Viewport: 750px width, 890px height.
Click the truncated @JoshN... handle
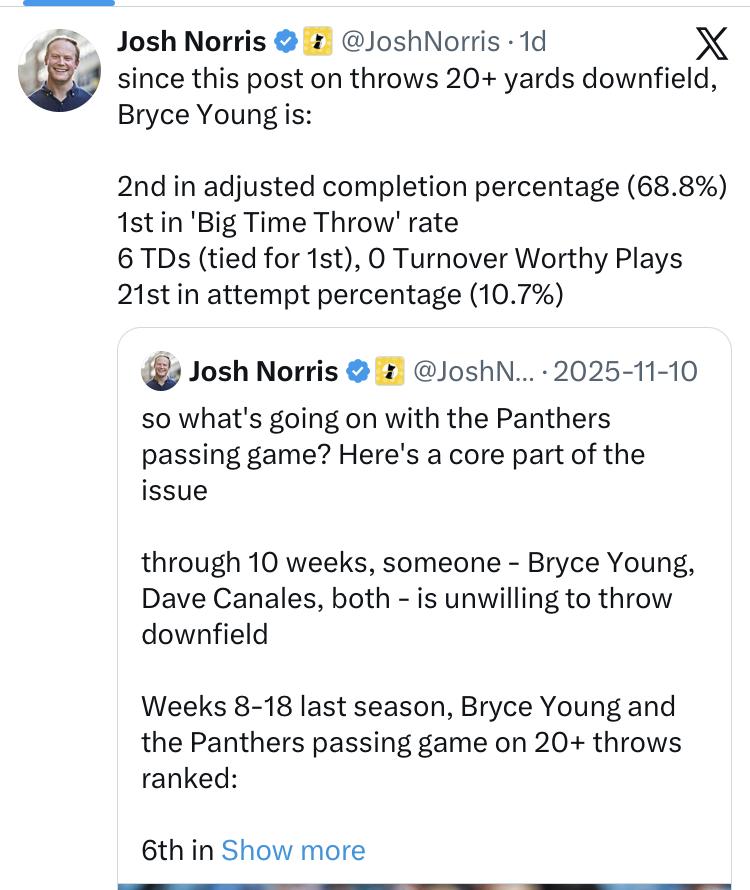tap(468, 372)
